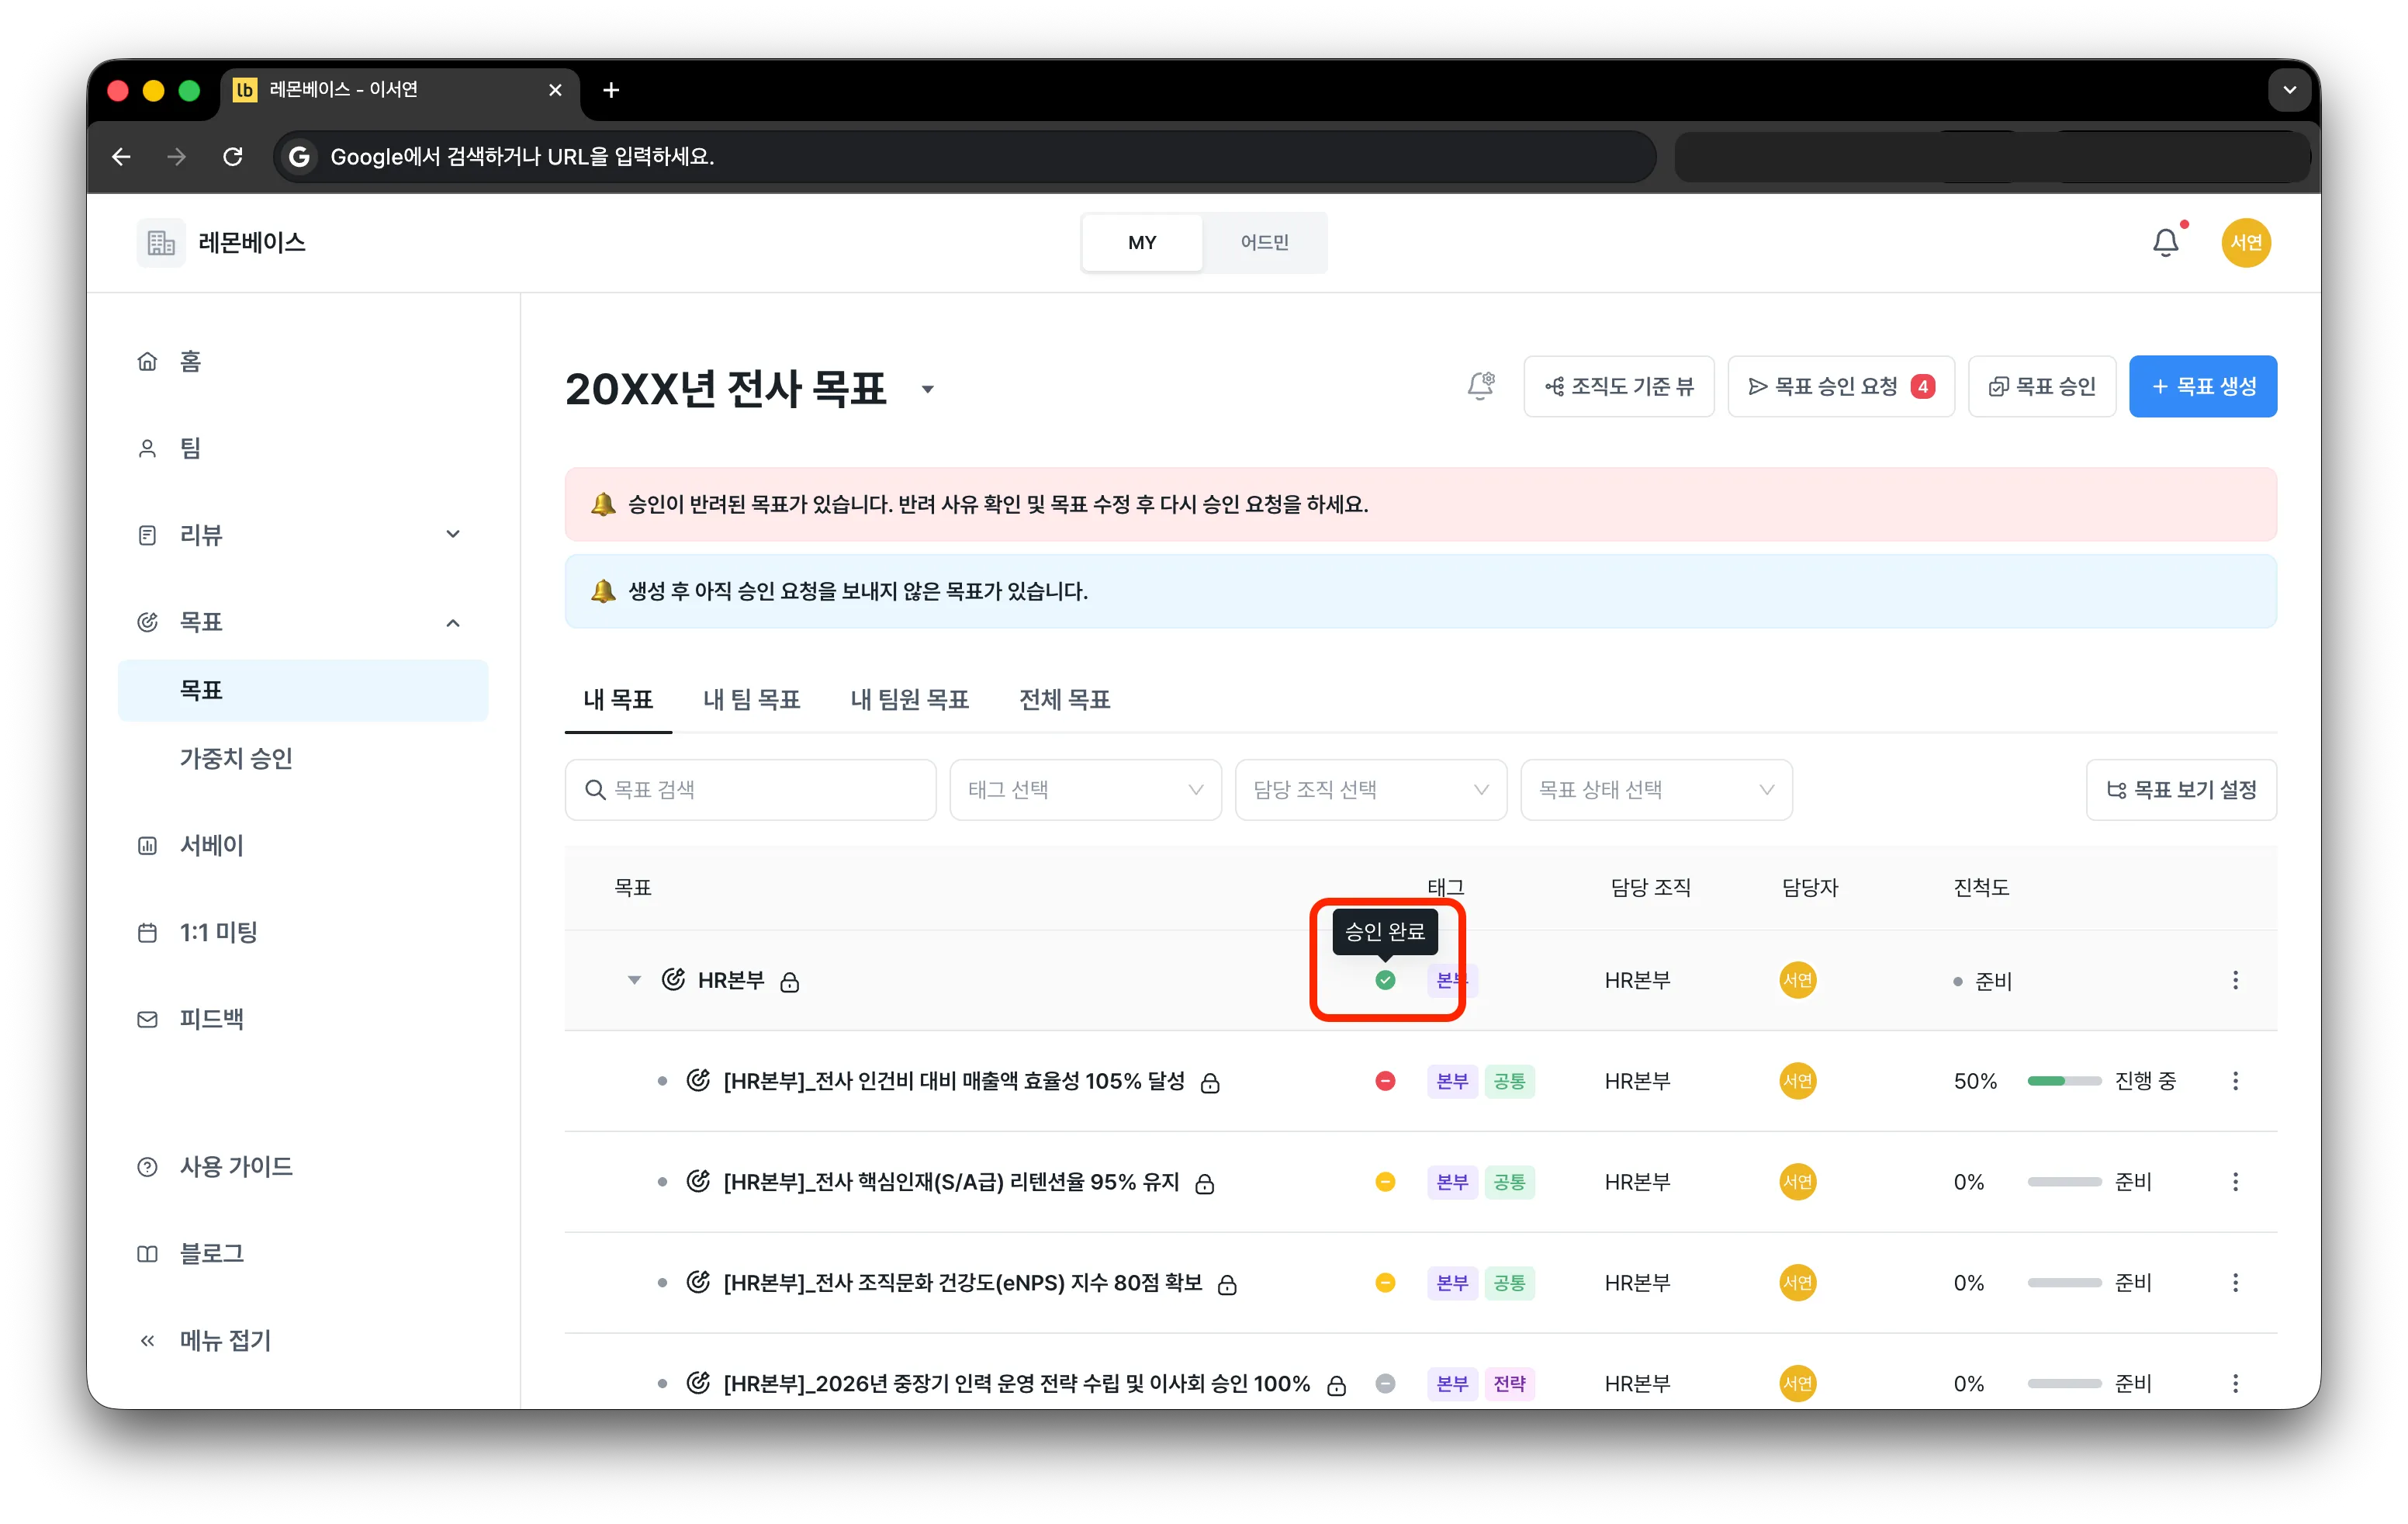Click yellow status icon for eNPS goal
Image resolution: width=2408 pixels, height=1524 pixels.
pos(1385,1283)
